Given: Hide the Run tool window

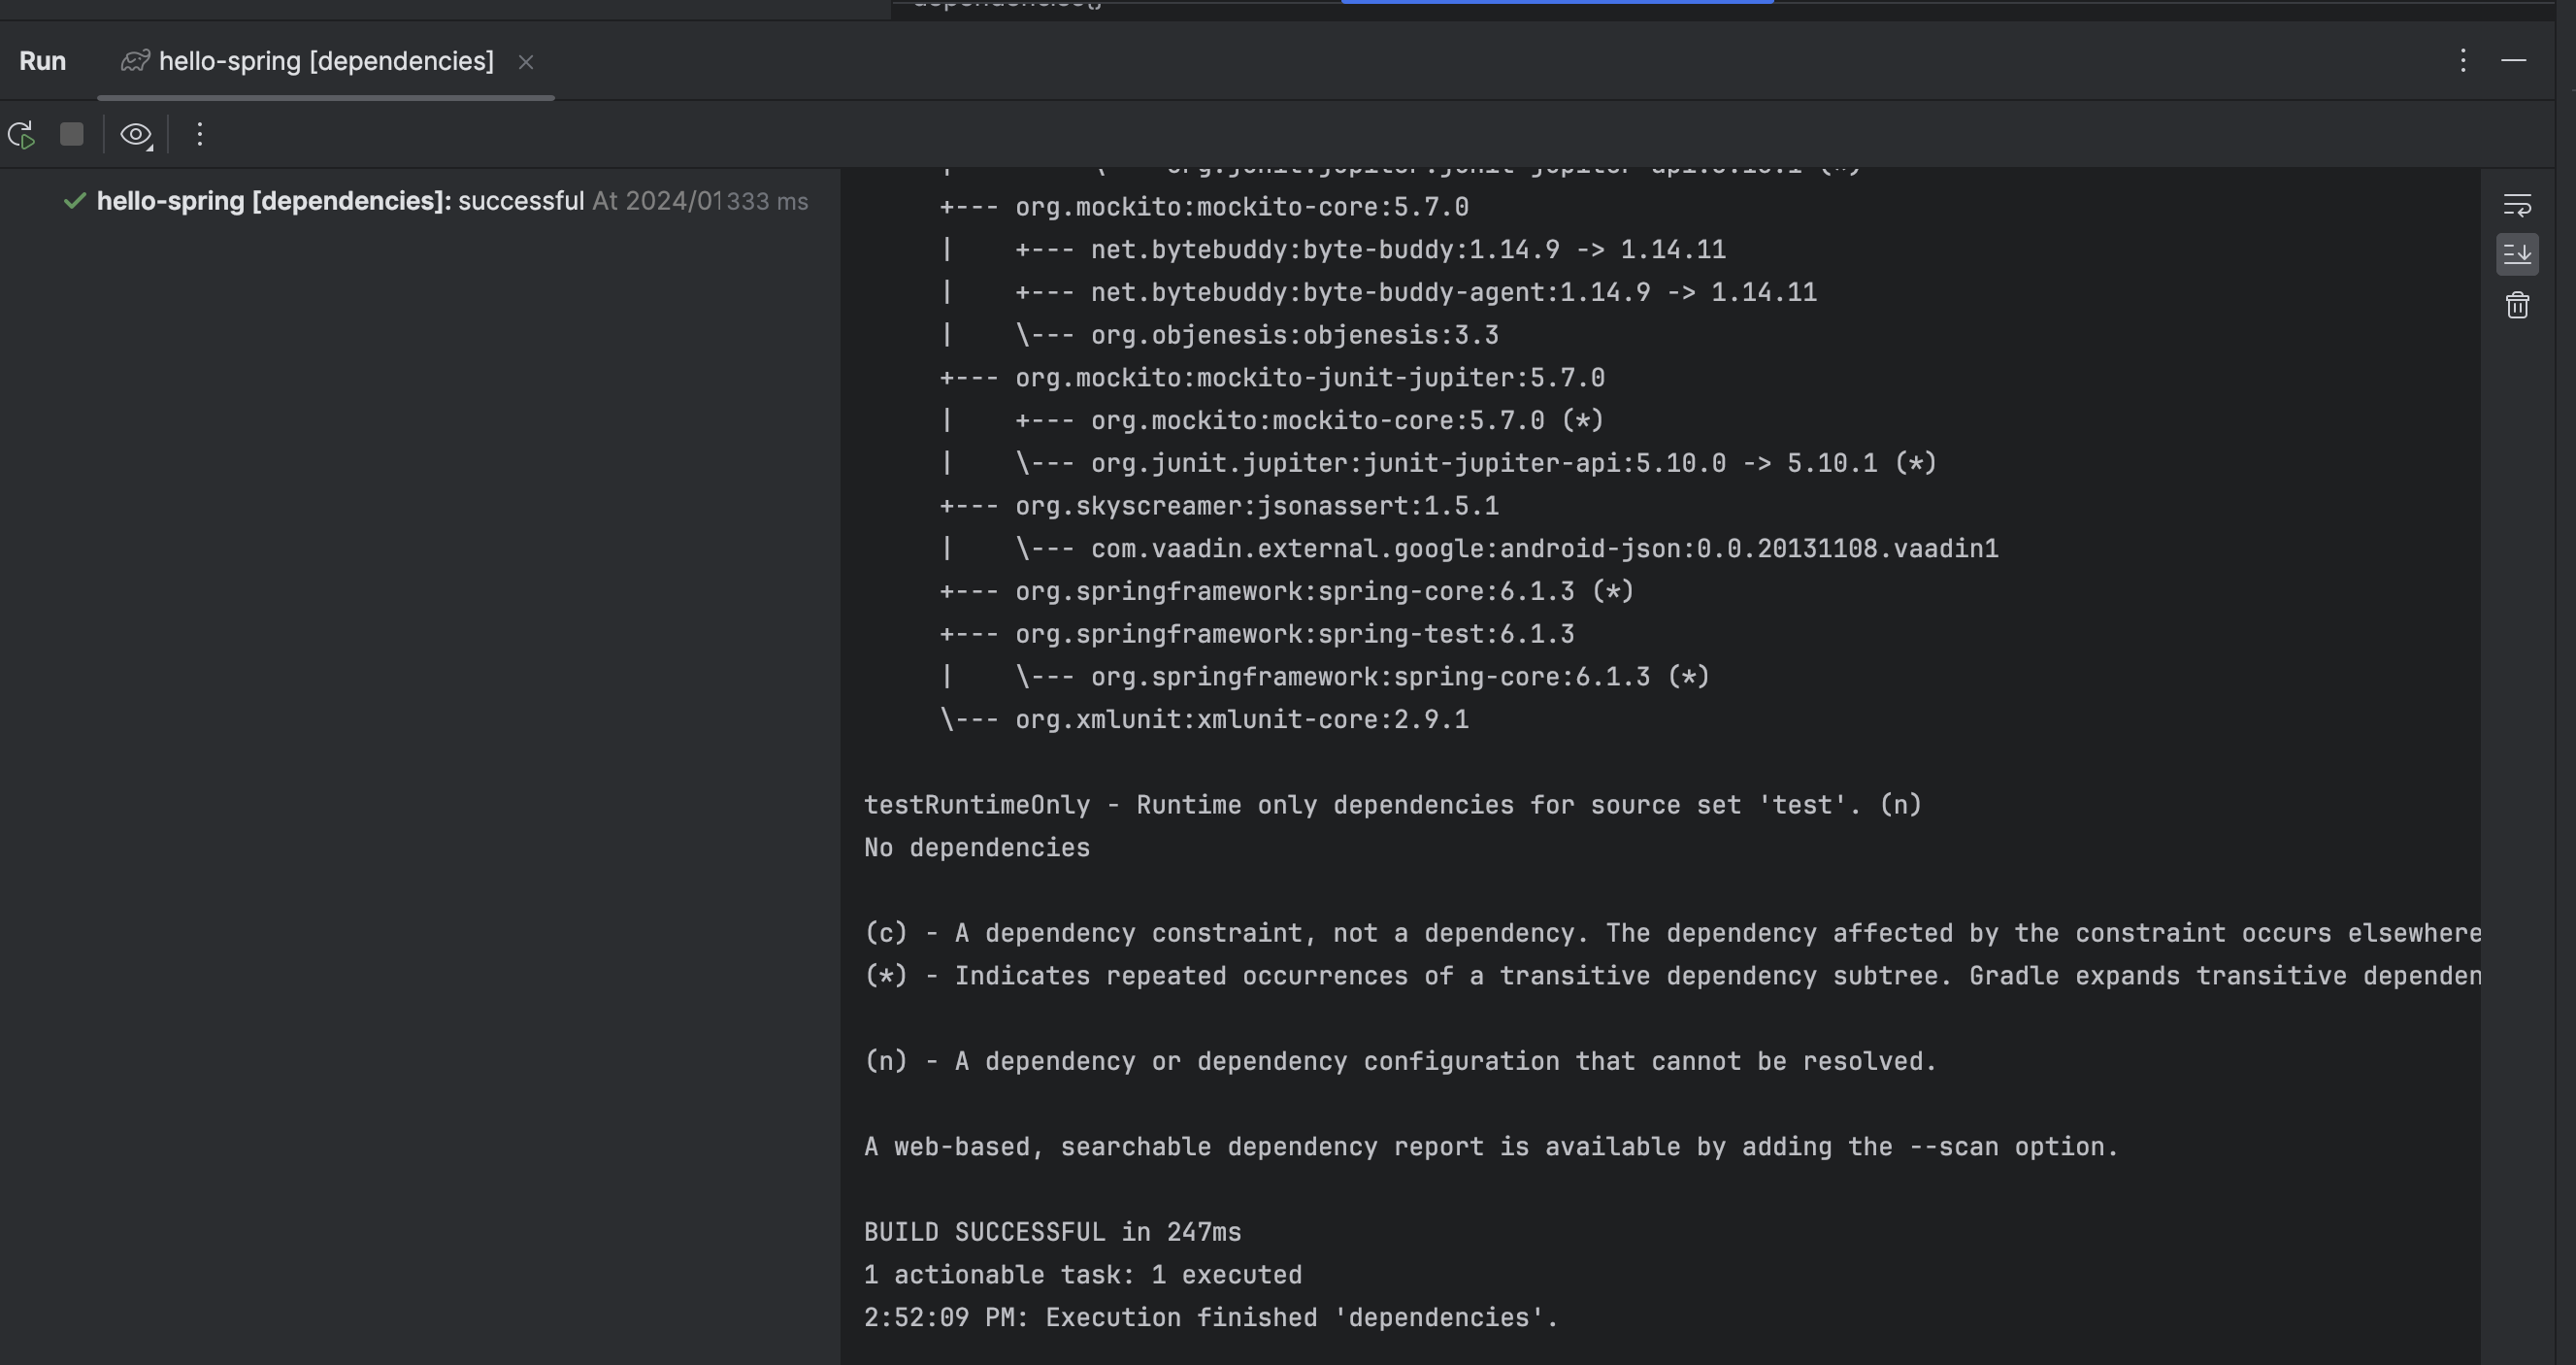Looking at the screenshot, I should 2514,61.
